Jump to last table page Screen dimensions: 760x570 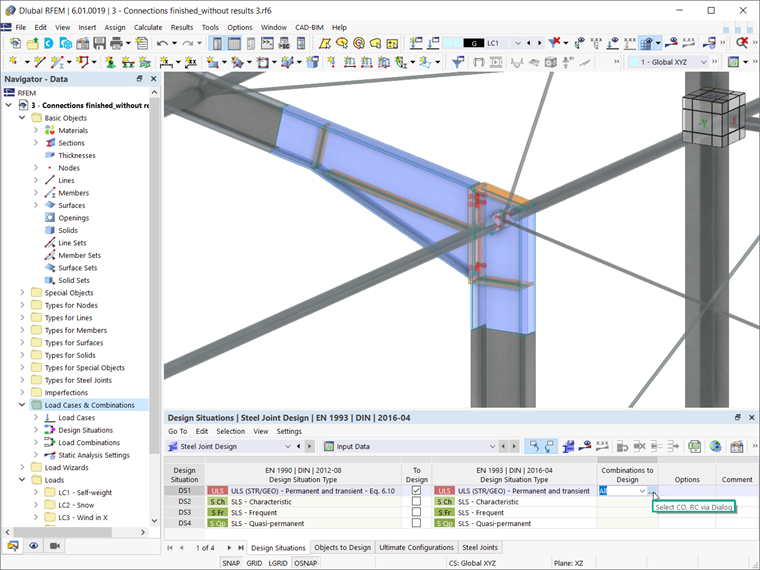pos(240,548)
